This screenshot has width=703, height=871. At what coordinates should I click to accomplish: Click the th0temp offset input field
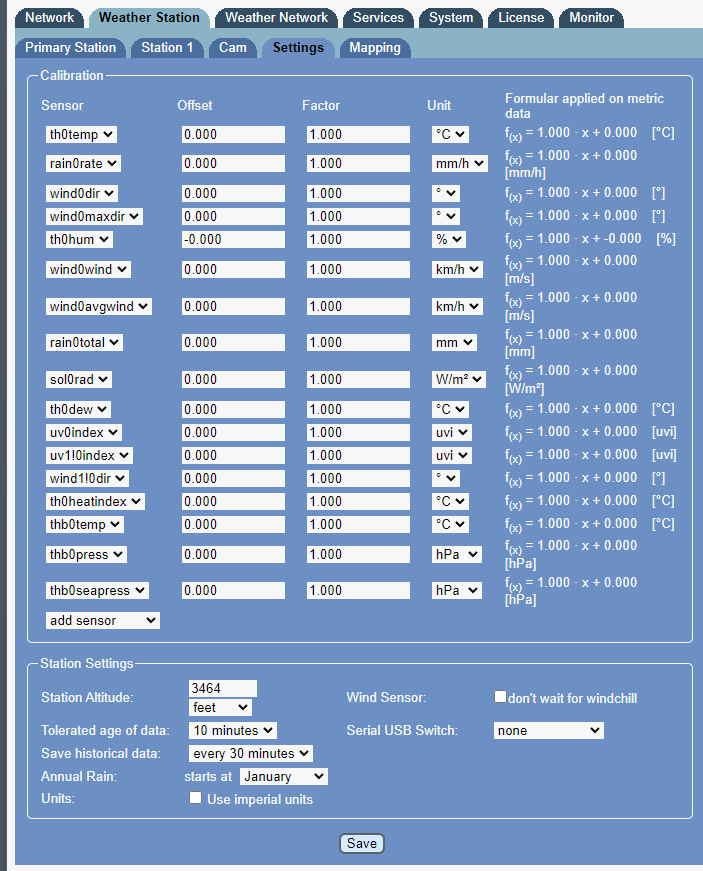pyautogui.click(x=233, y=134)
